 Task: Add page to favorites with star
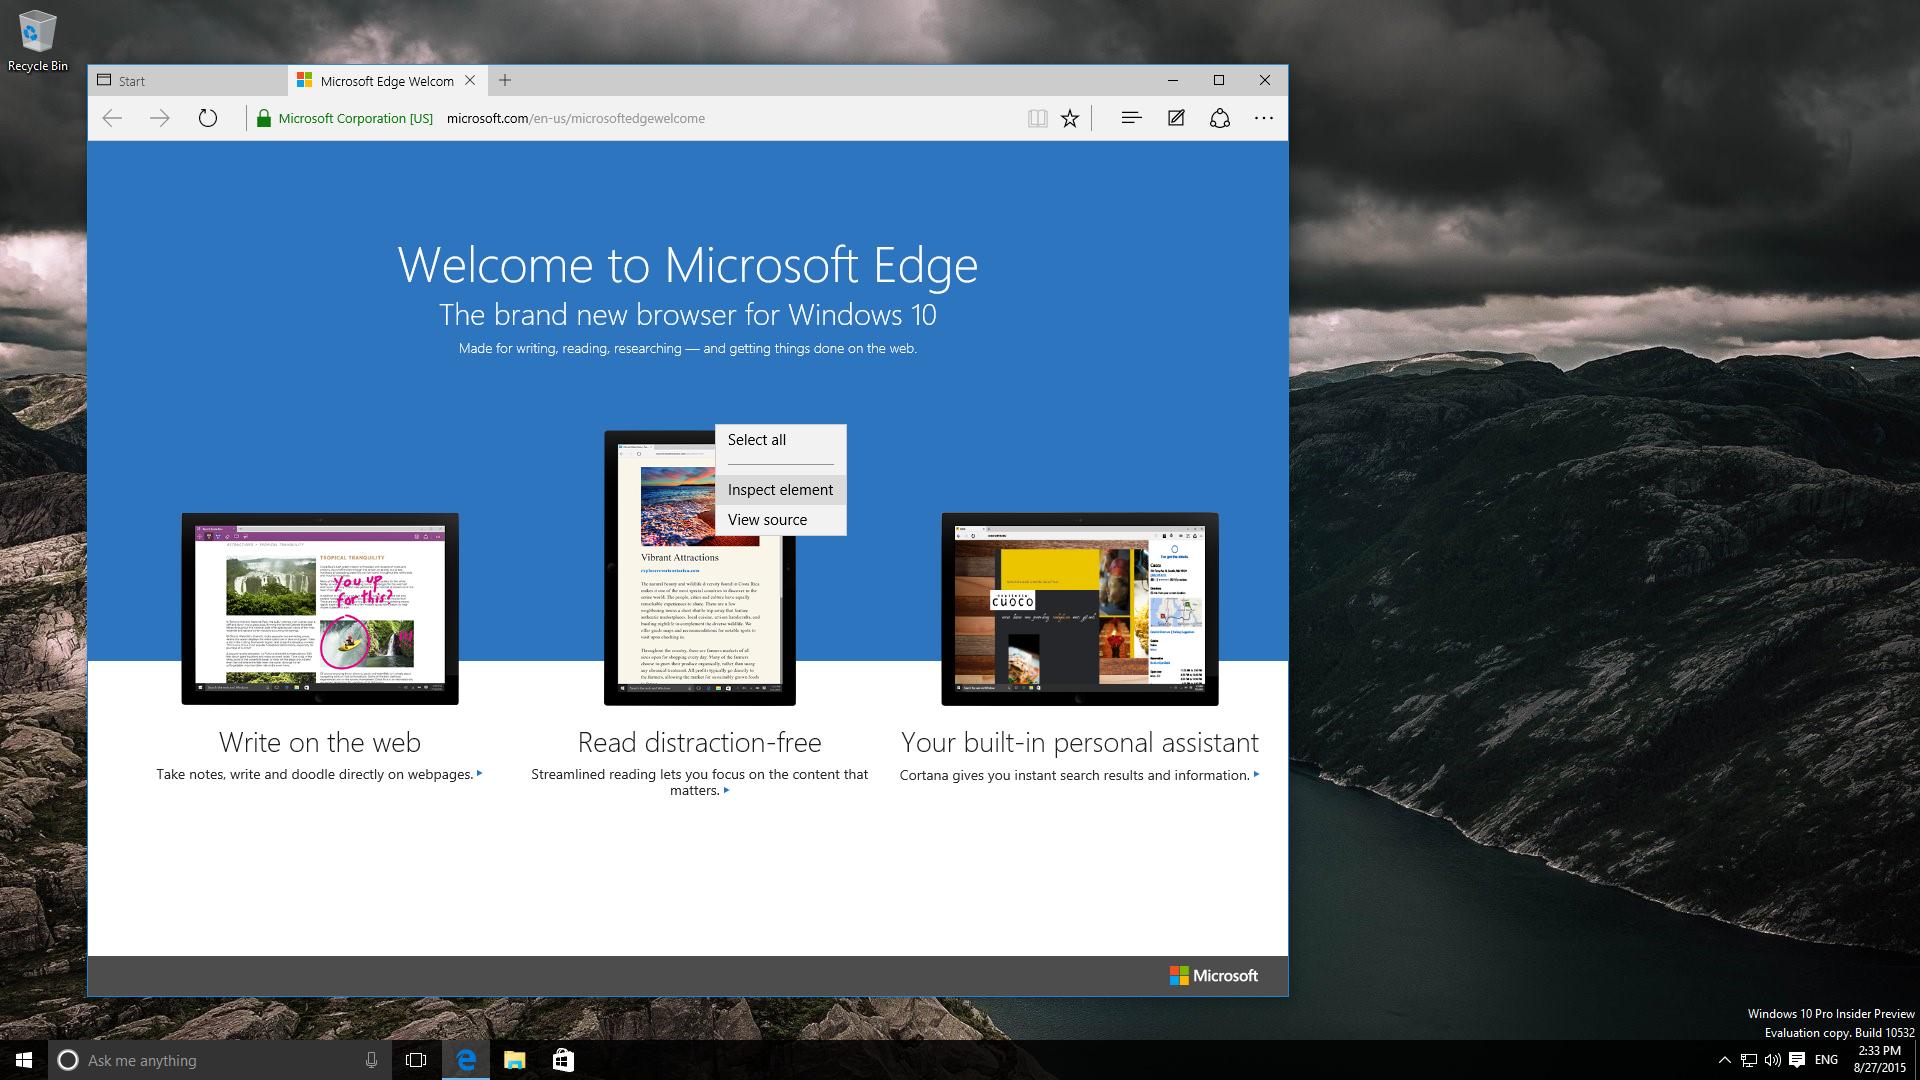tap(1070, 118)
